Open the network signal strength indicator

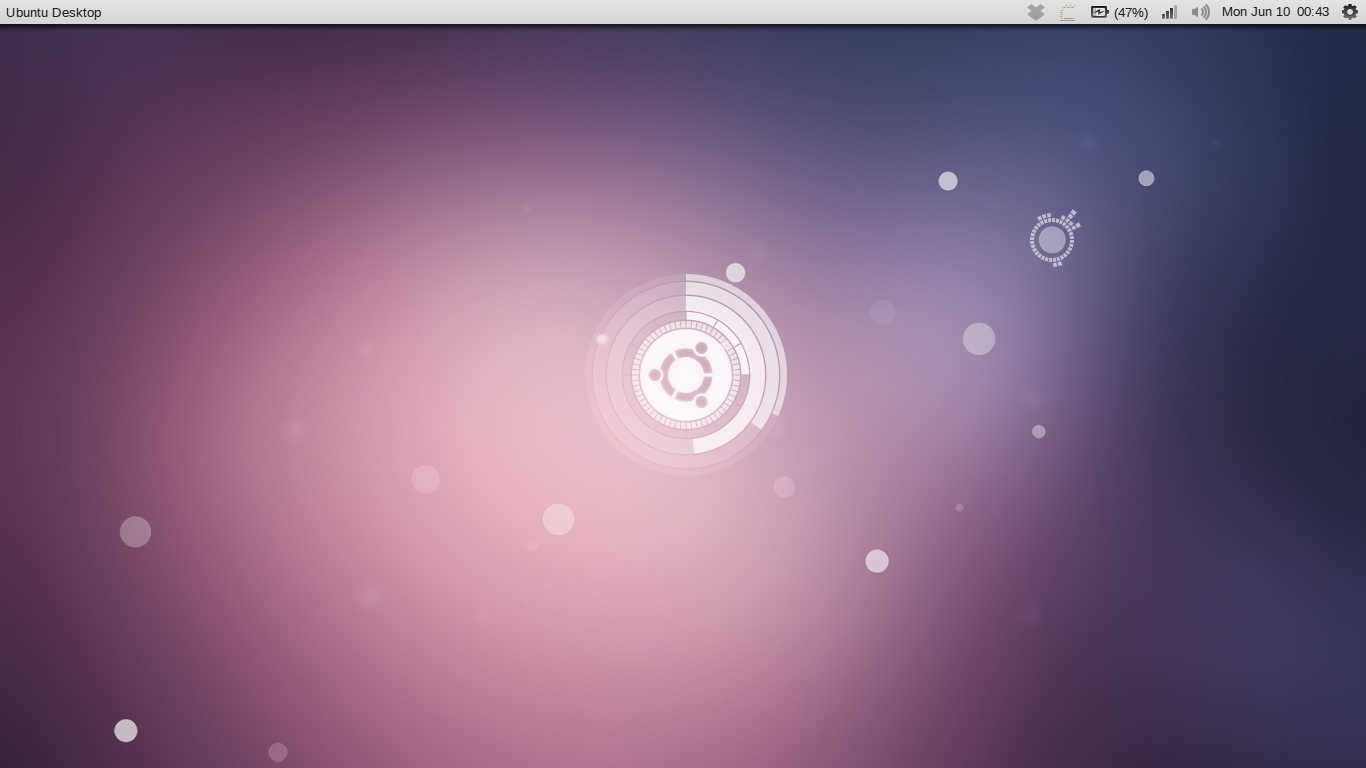(x=1169, y=12)
